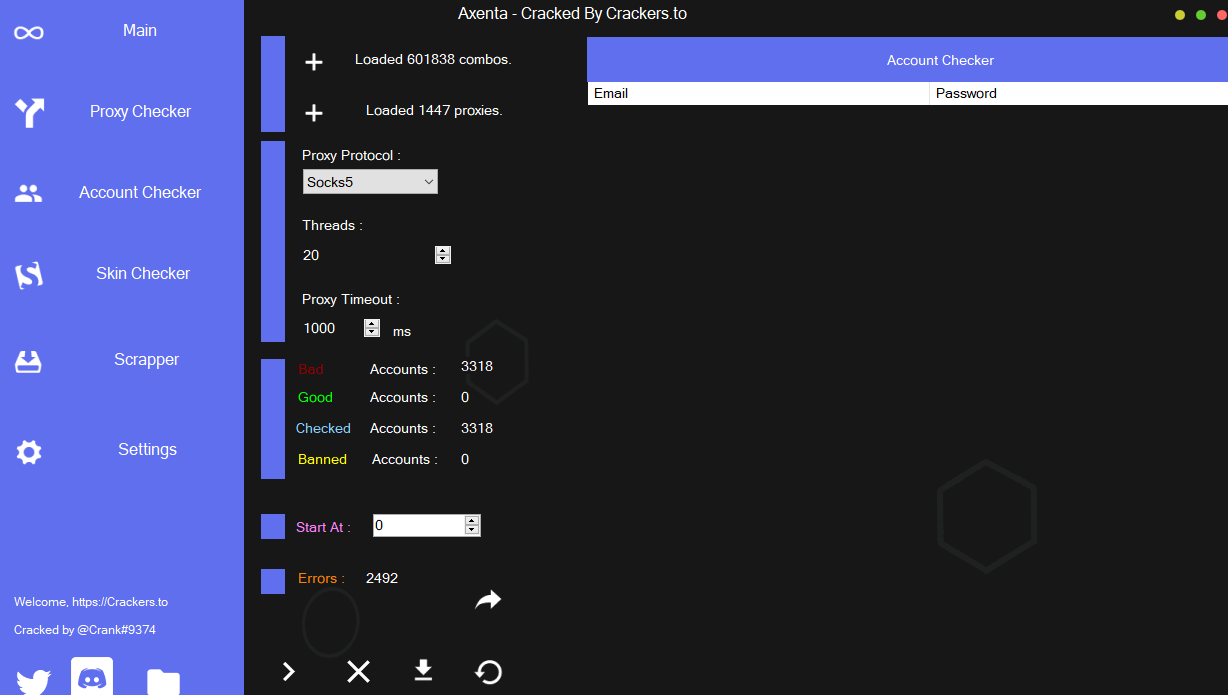The image size is (1228, 695).
Task: Select the Account Checker people icon
Action: (29, 193)
